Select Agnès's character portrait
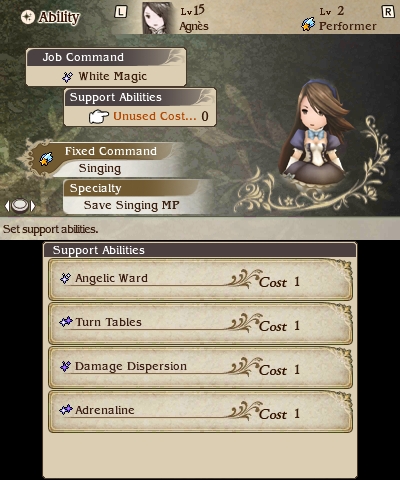400x480 pixels. click(x=157, y=18)
